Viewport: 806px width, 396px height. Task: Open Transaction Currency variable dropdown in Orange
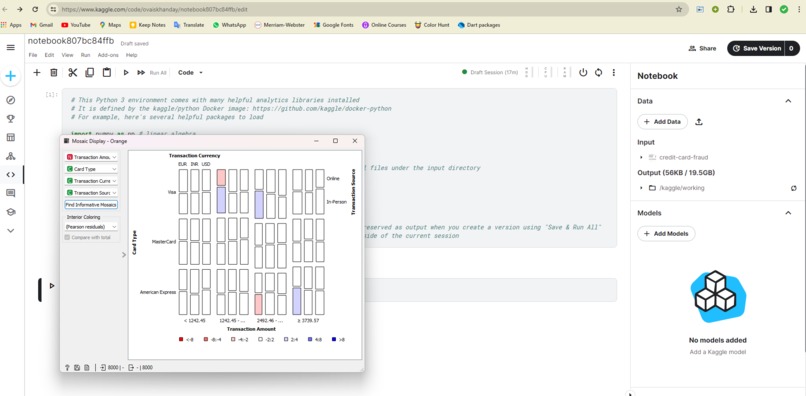[x=91, y=181]
